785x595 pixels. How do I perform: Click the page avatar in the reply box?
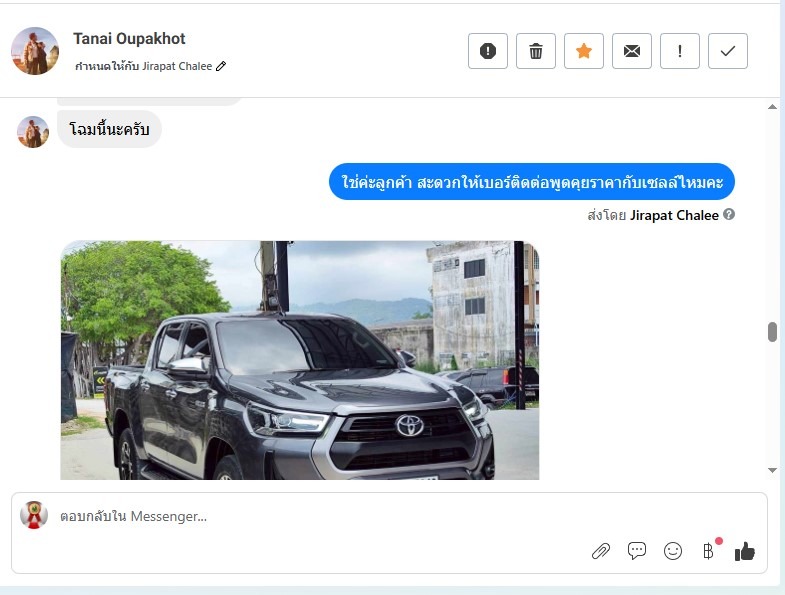(x=34, y=514)
